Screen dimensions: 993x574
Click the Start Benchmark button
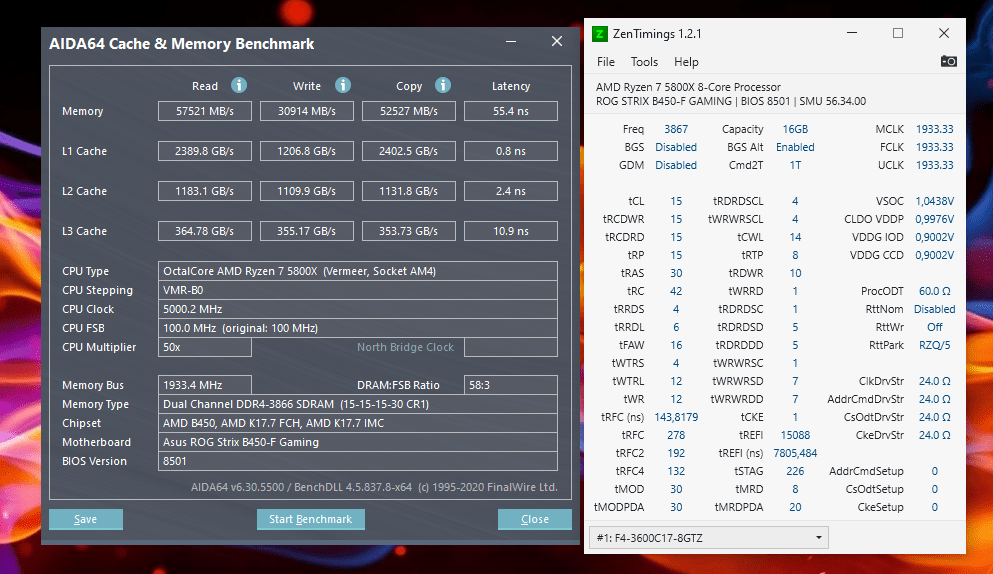[x=310, y=520]
